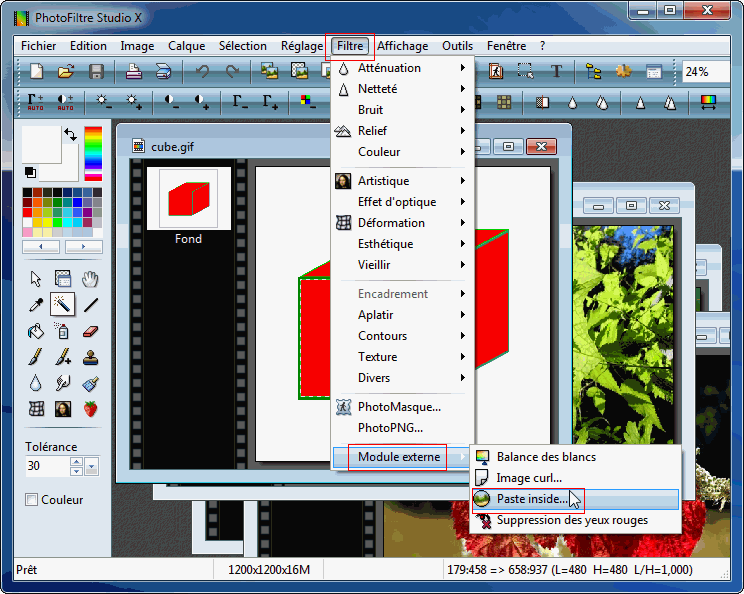This screenshot has width=744, height=594.
Task: Expand the Vieillir submenu
Action: (x=402, y=265)
